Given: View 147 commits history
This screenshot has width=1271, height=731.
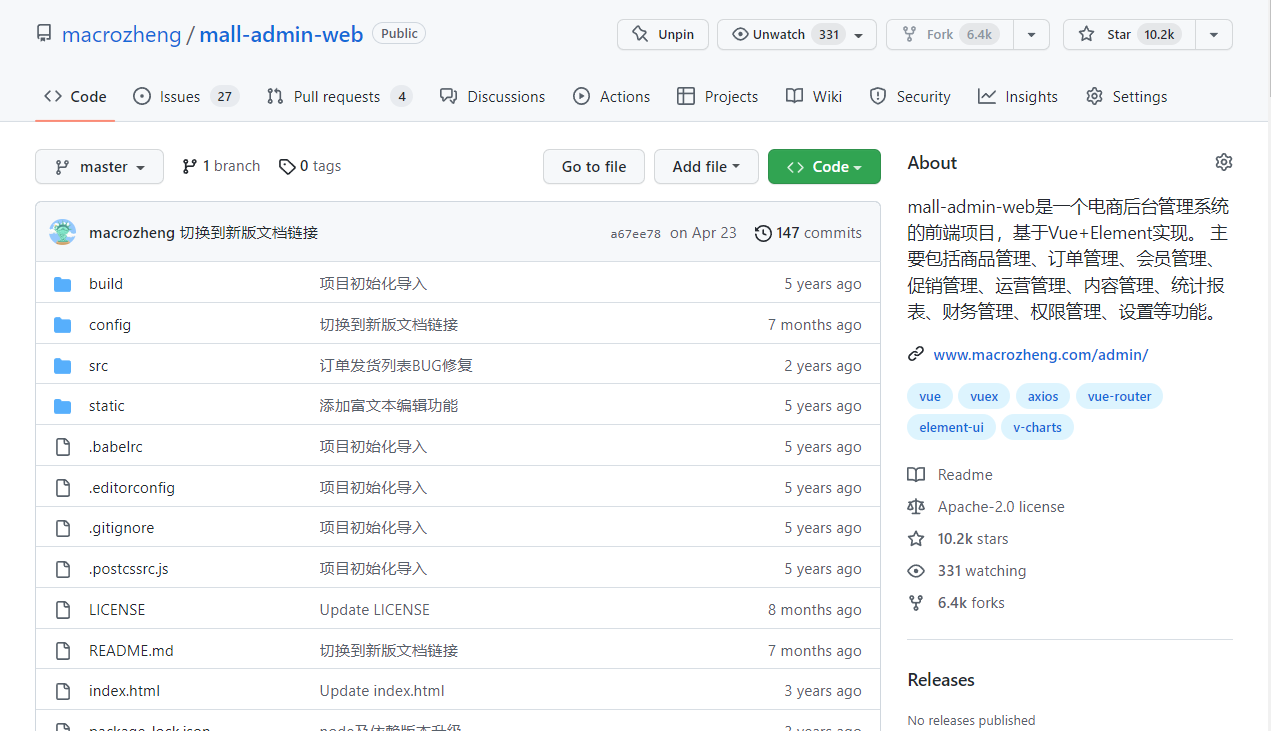Looking at the screenshot, I should pos(808,233).
